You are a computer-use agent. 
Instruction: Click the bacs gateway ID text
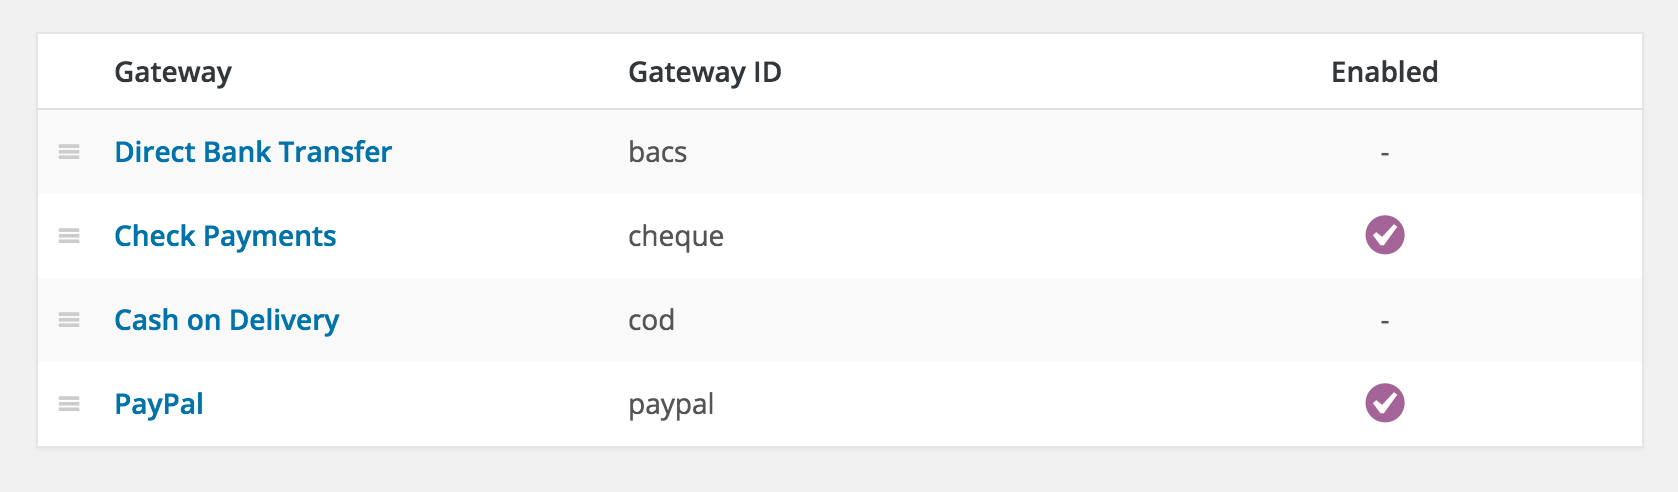tap(657, 152)
